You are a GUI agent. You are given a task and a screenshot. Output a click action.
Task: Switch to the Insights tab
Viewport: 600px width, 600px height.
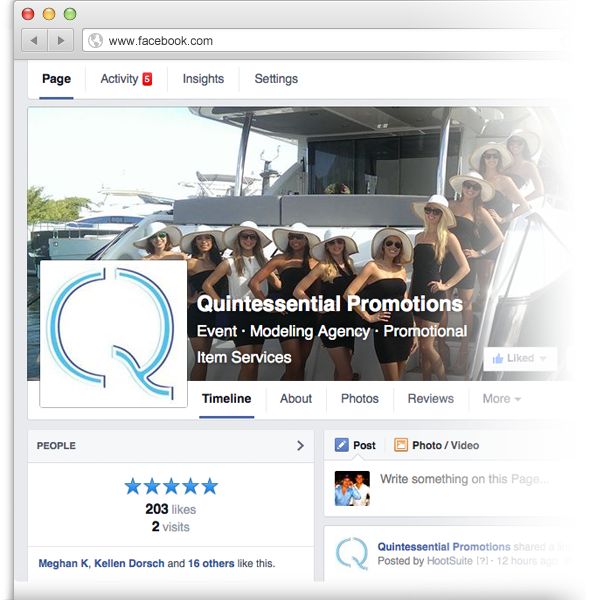pos(203,79)
